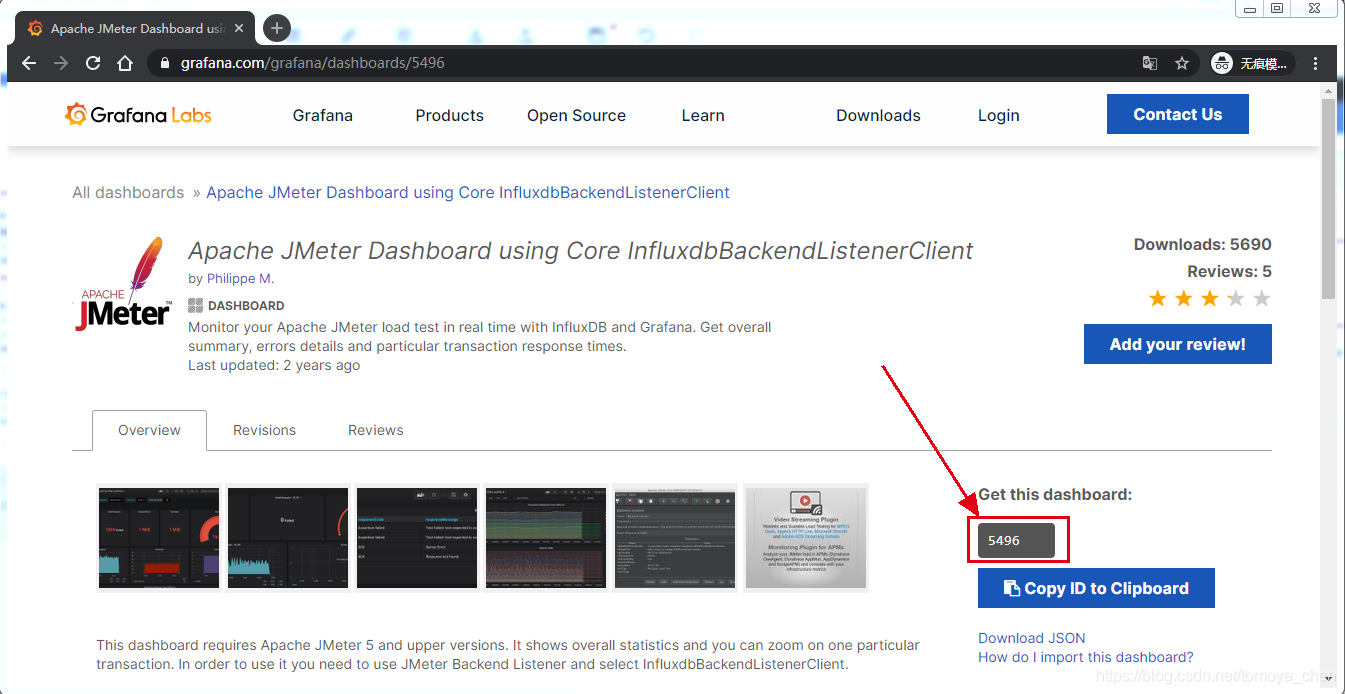Image resolution: width=1345 pixels, height=694 pixels.
Task: Click Copy ID to Clipboard button
Action: tap(1096, 588)
